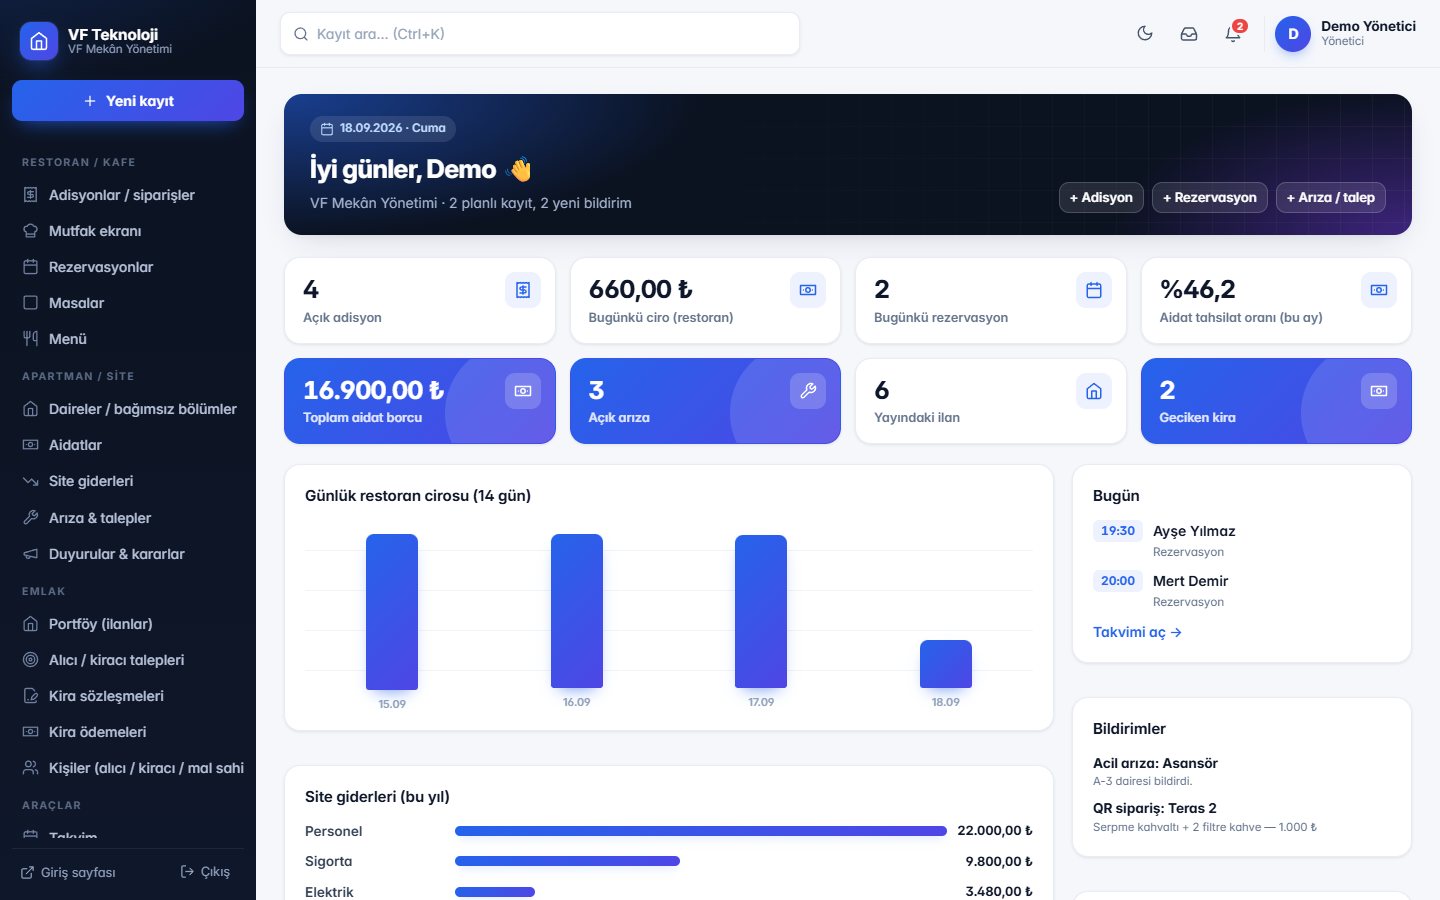Click the search magnifier icon
The width and height of the screenshot is (1440, 900).
[300, 34]
